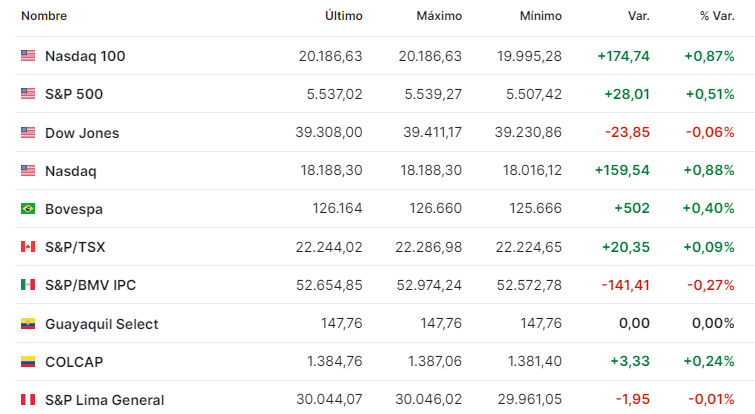Sort table by Último column header
The width and height of the screenshot is (755, 414).
[x=344, y=16]
